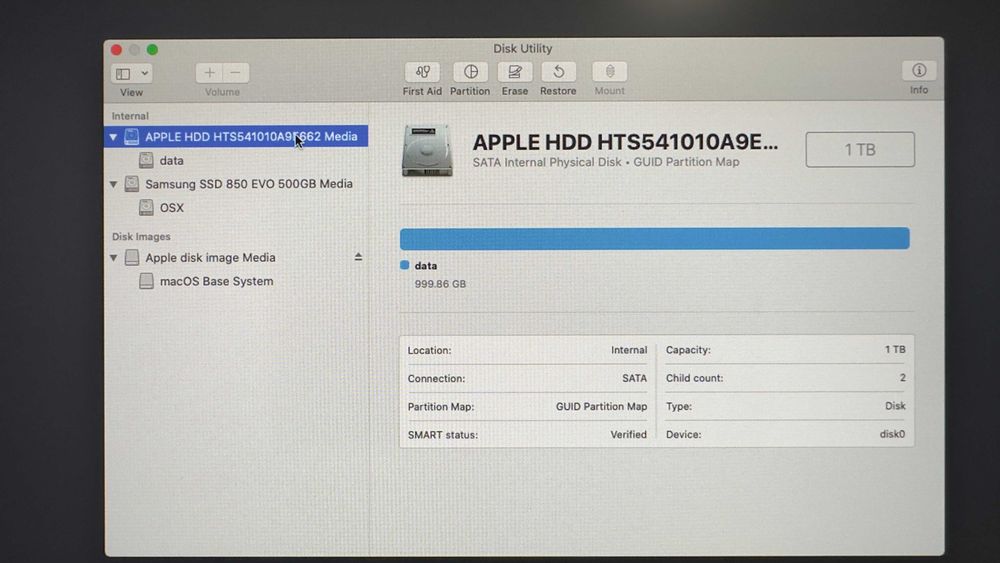Viewport: 1000px width, 563px height.
Task: Click the Erase toolbar icon
Action: (x=515, y=72)
